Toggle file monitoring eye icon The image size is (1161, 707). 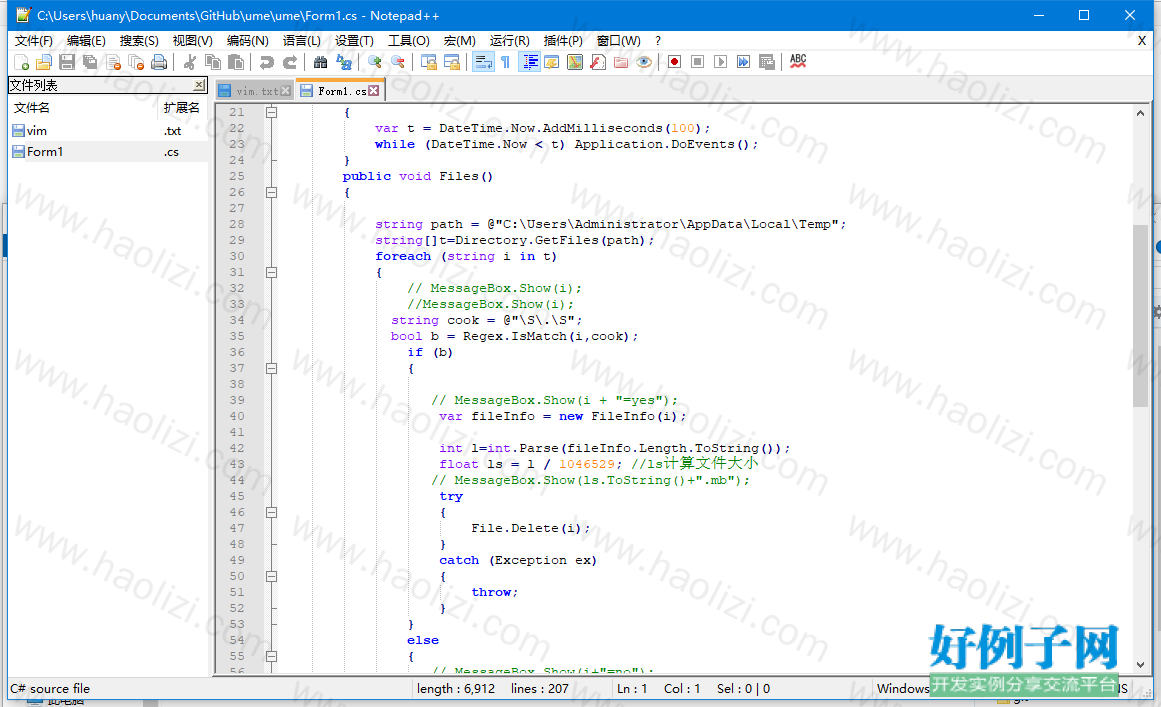(644, 62)
